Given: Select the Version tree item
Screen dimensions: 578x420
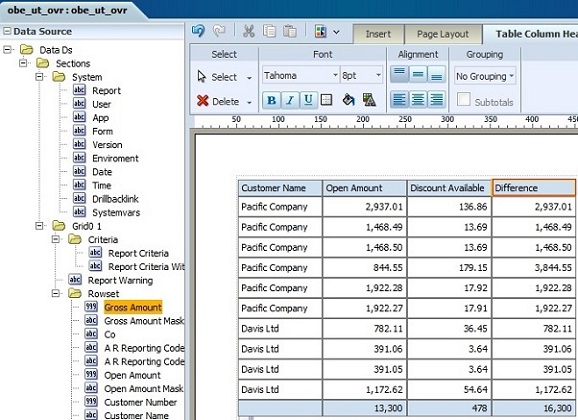Looking at the screenshot, I should click(x=107, y=145).
